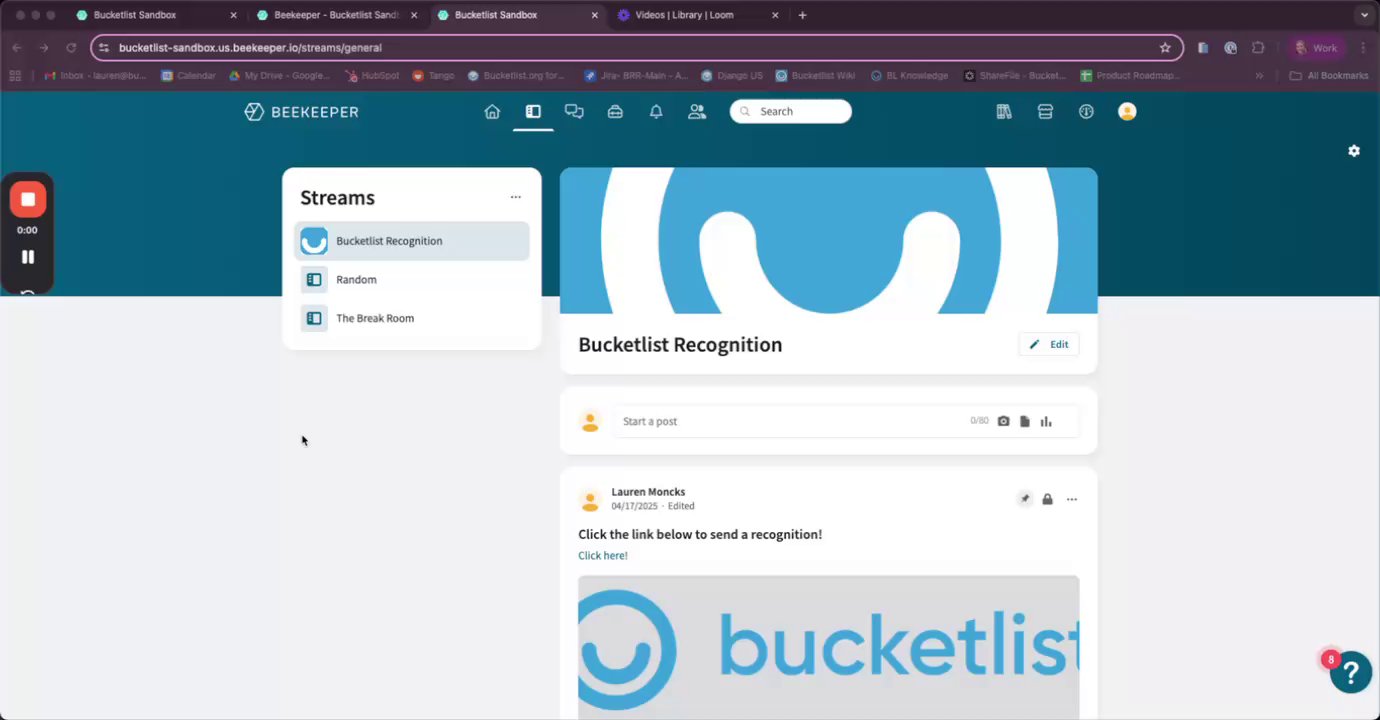Screen dimensions: 1380x720
Task: Open the bucketlist image in post
Action: coord(829,647)
